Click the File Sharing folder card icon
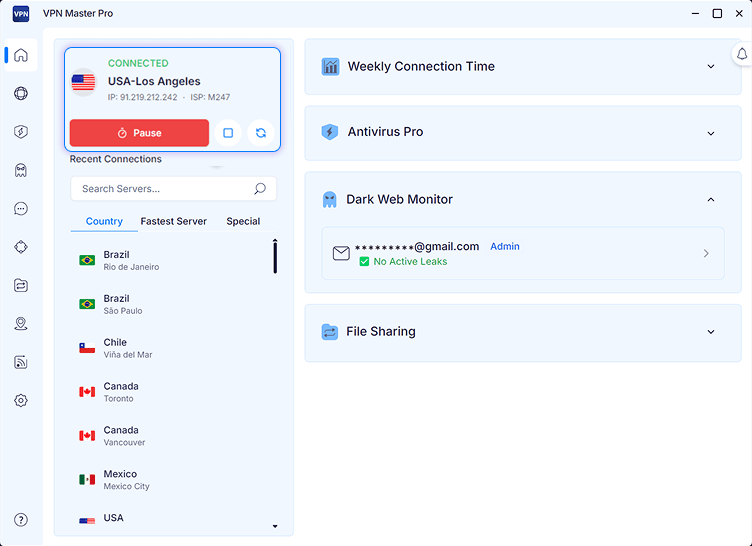 [x=329, y=332]
